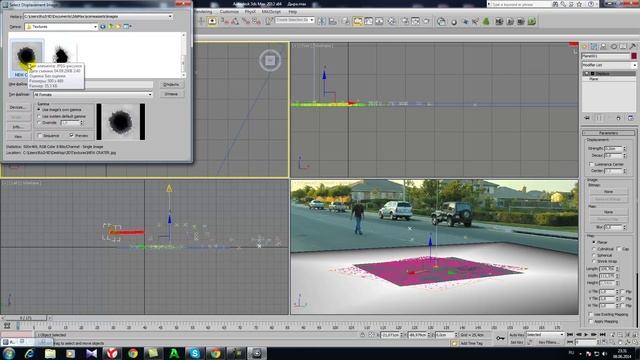The image size is (640, 360).
Task: Open the Textures folder dropdown
Action: tap(95, 27)
